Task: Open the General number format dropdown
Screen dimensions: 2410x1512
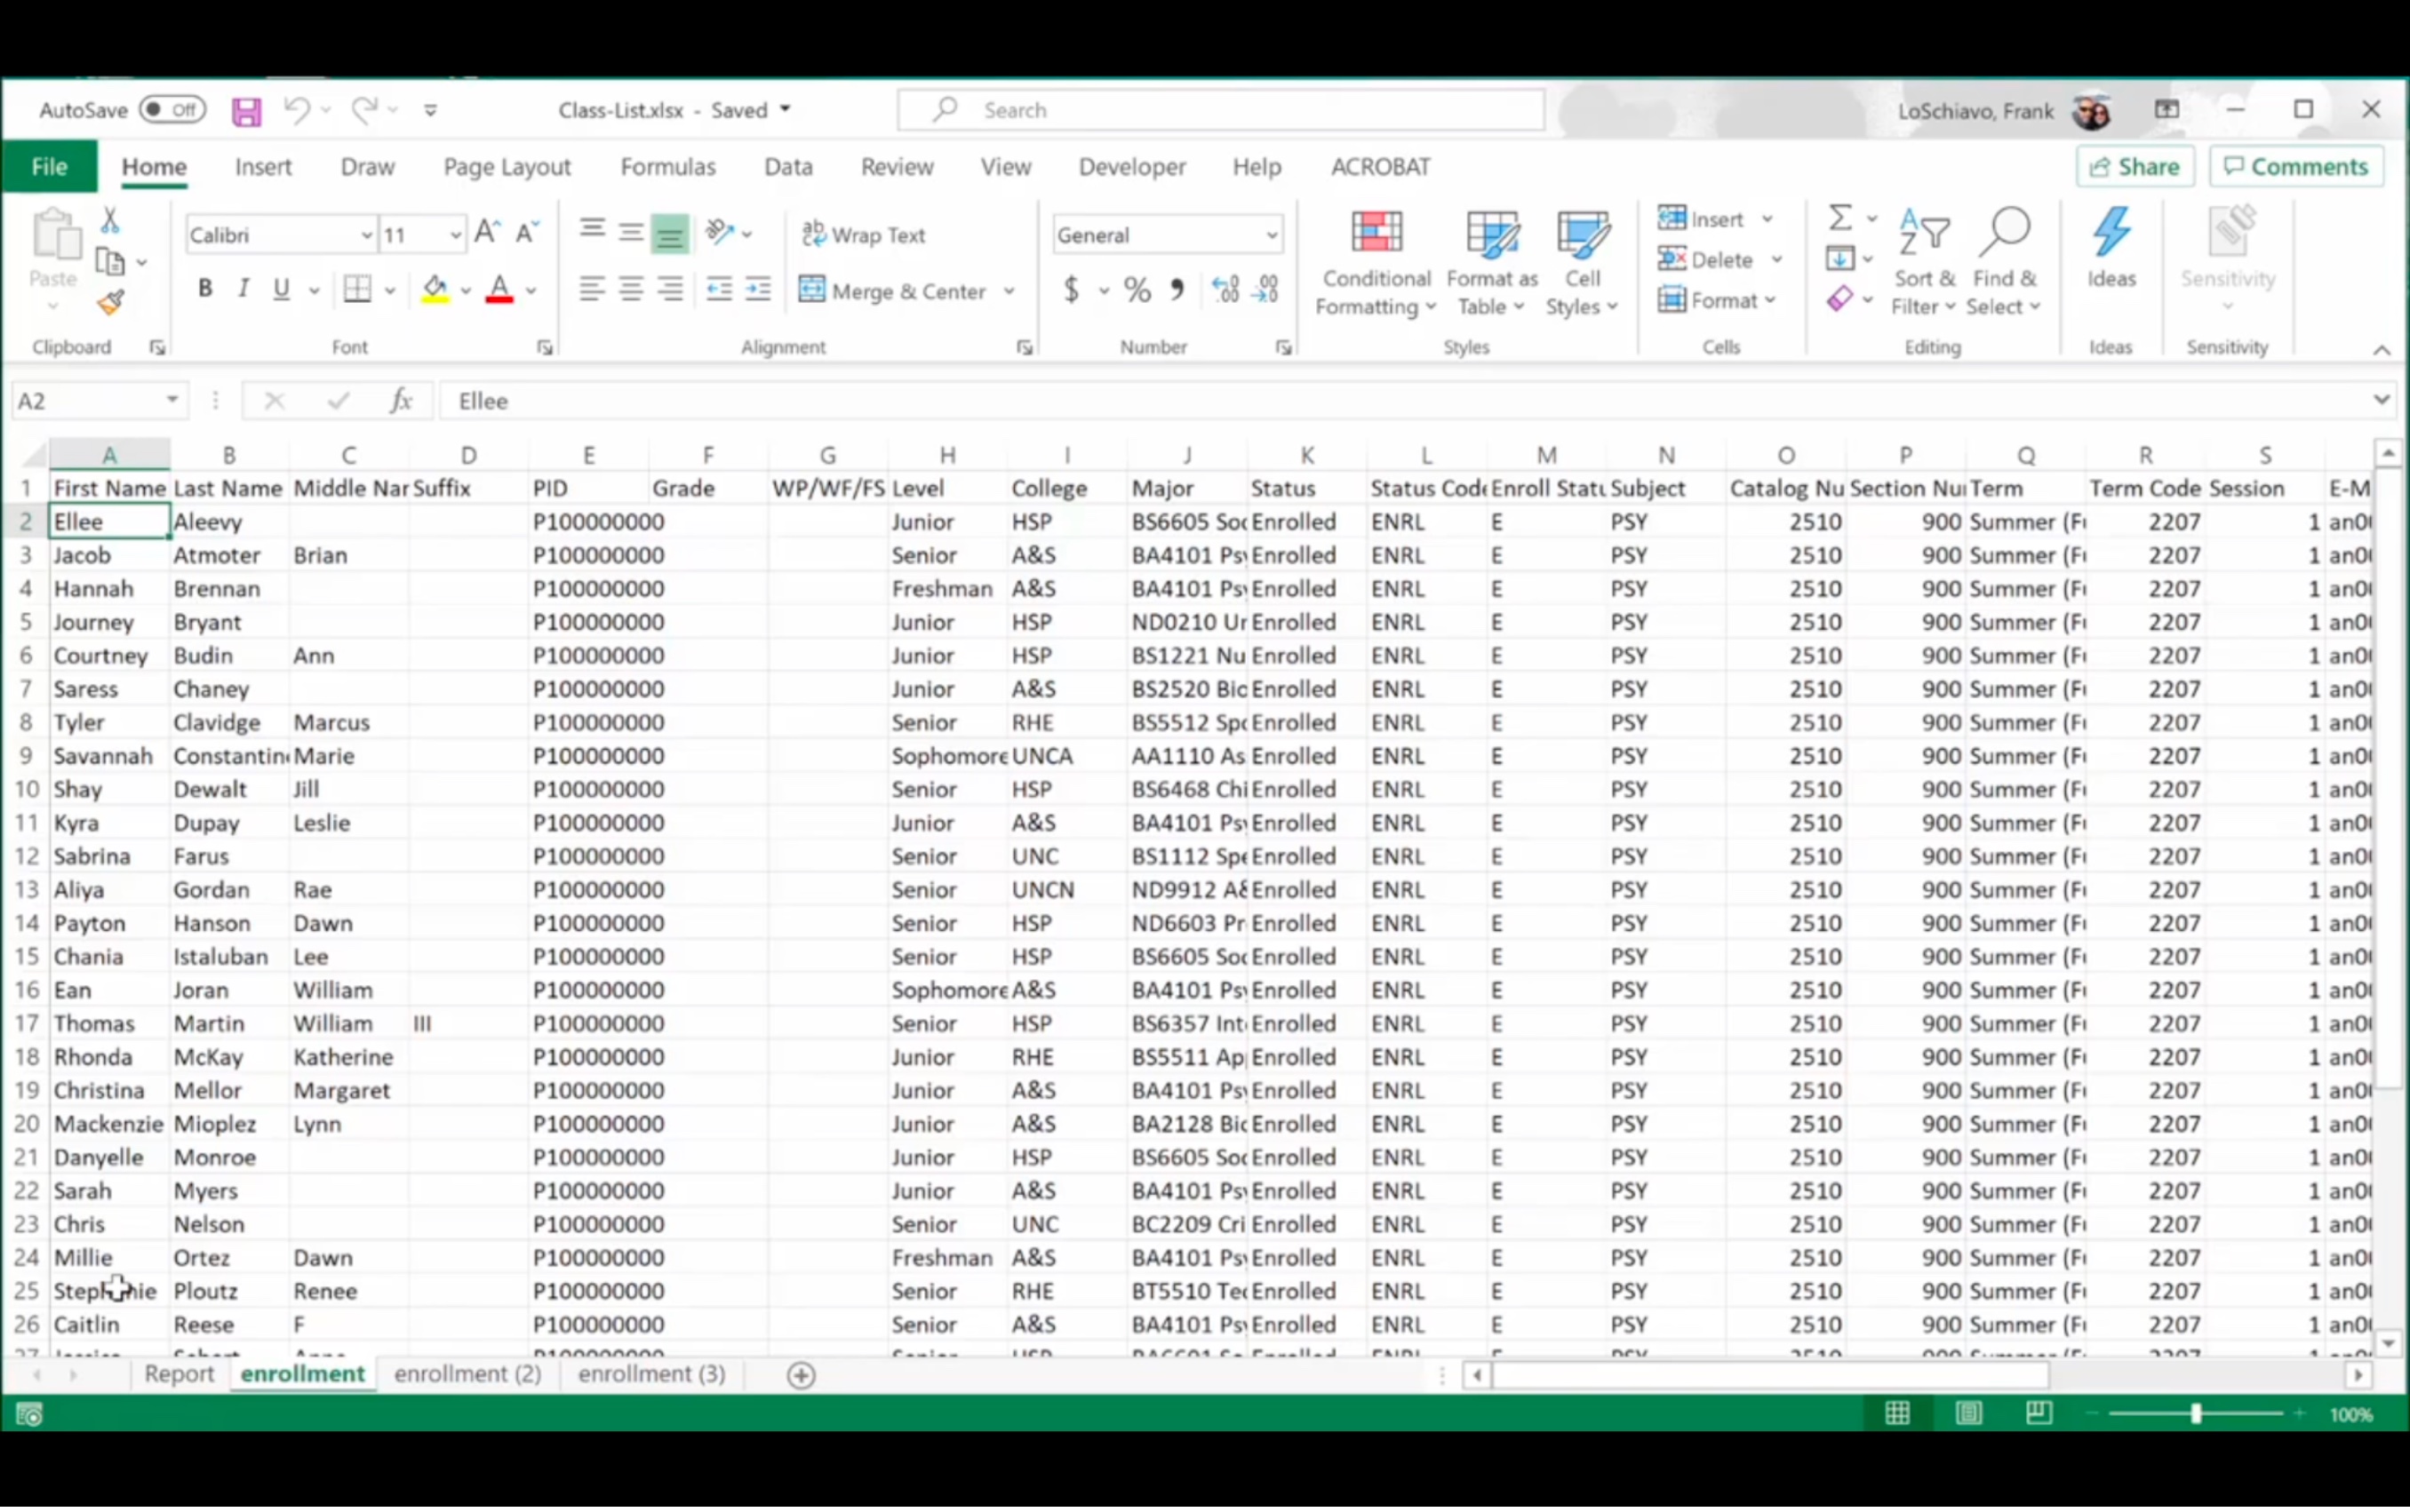Action: 1271,236
